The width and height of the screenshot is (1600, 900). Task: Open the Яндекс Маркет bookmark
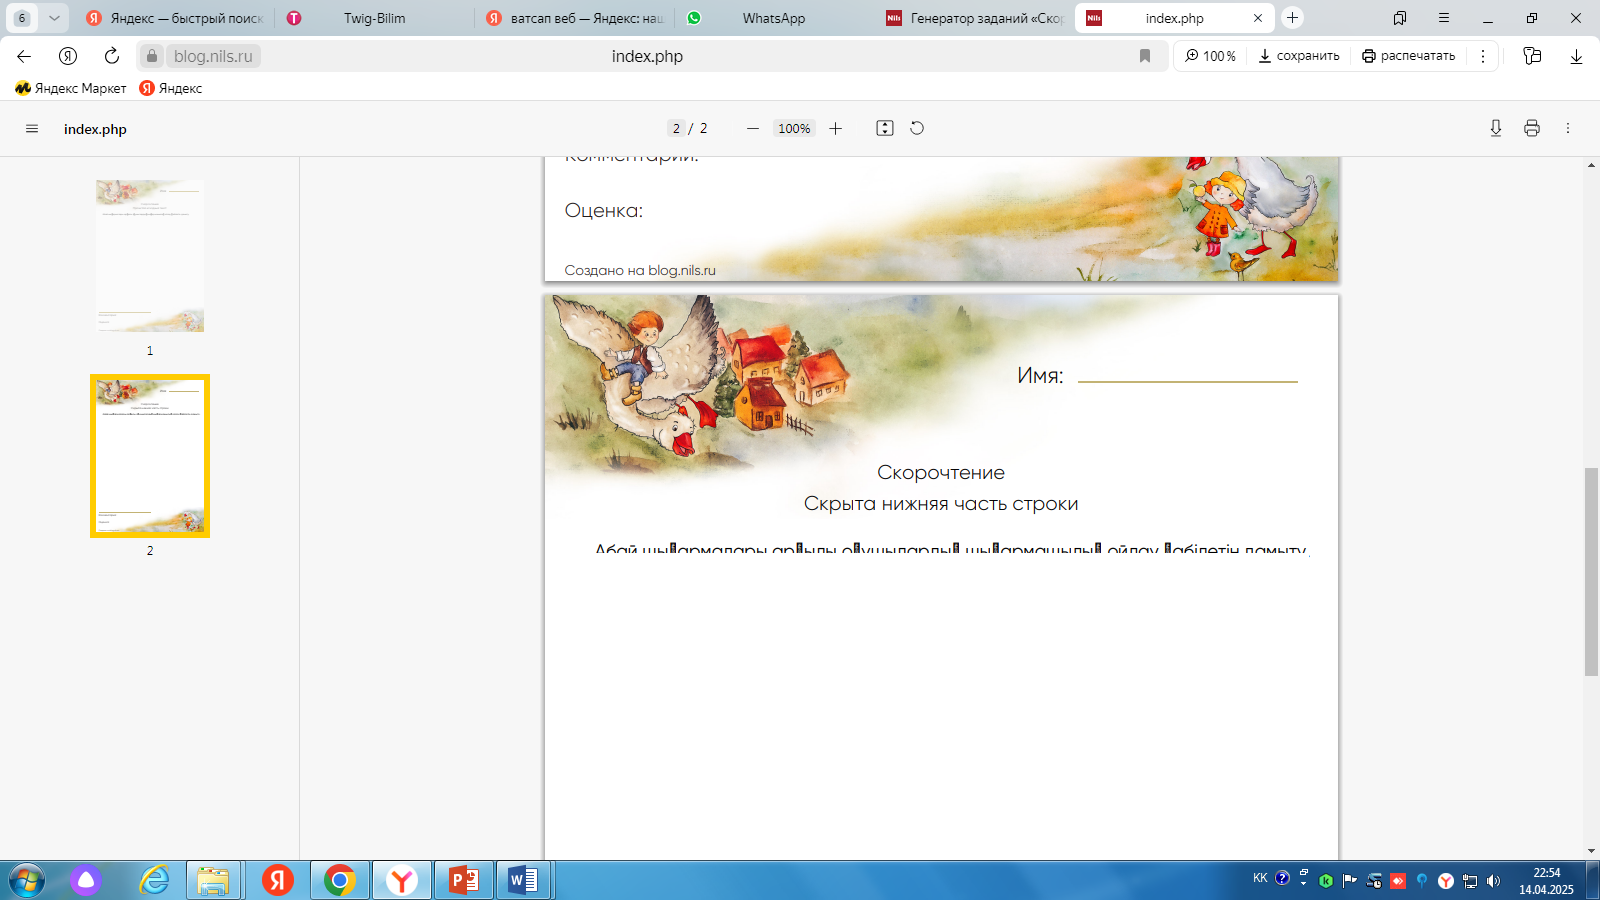71,88
